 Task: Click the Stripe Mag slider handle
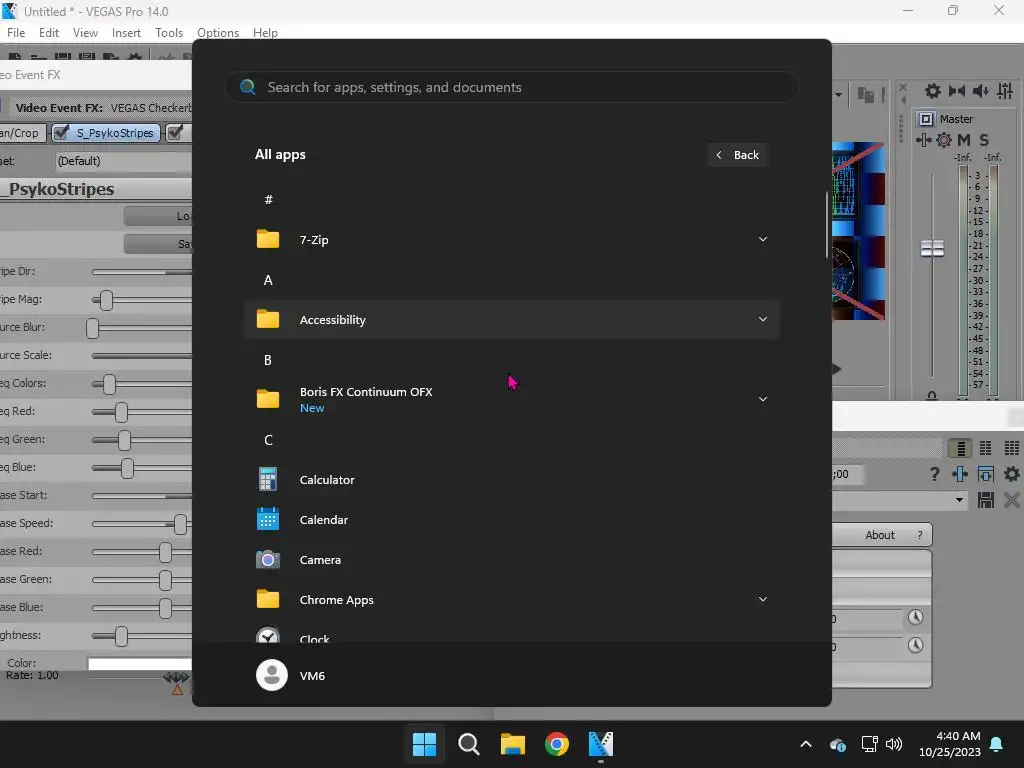(x=106, y=300)
